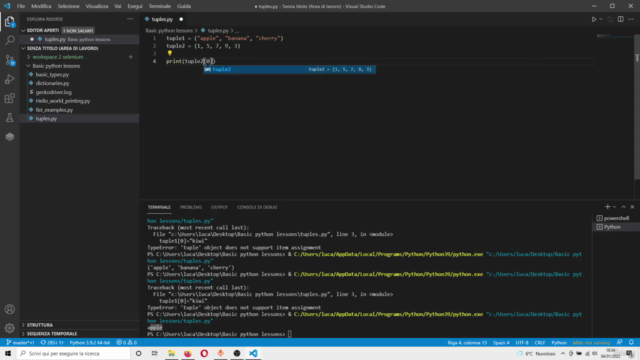
Task: Open the Modifica menu
Action: pyautogui.click(x=41, y=6)
